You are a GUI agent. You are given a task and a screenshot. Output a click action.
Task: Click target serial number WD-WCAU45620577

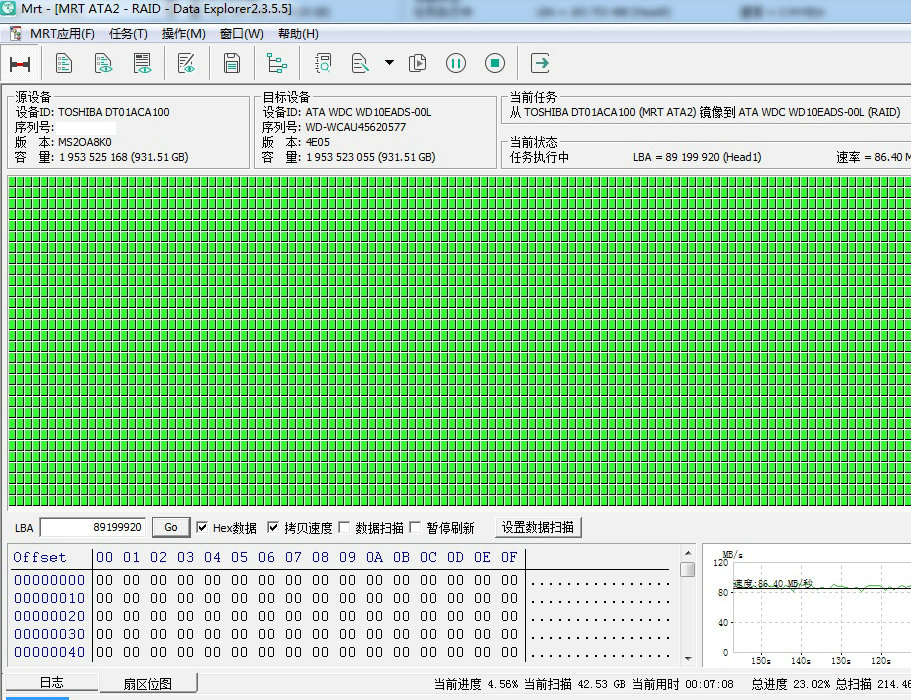coord(356,127)
